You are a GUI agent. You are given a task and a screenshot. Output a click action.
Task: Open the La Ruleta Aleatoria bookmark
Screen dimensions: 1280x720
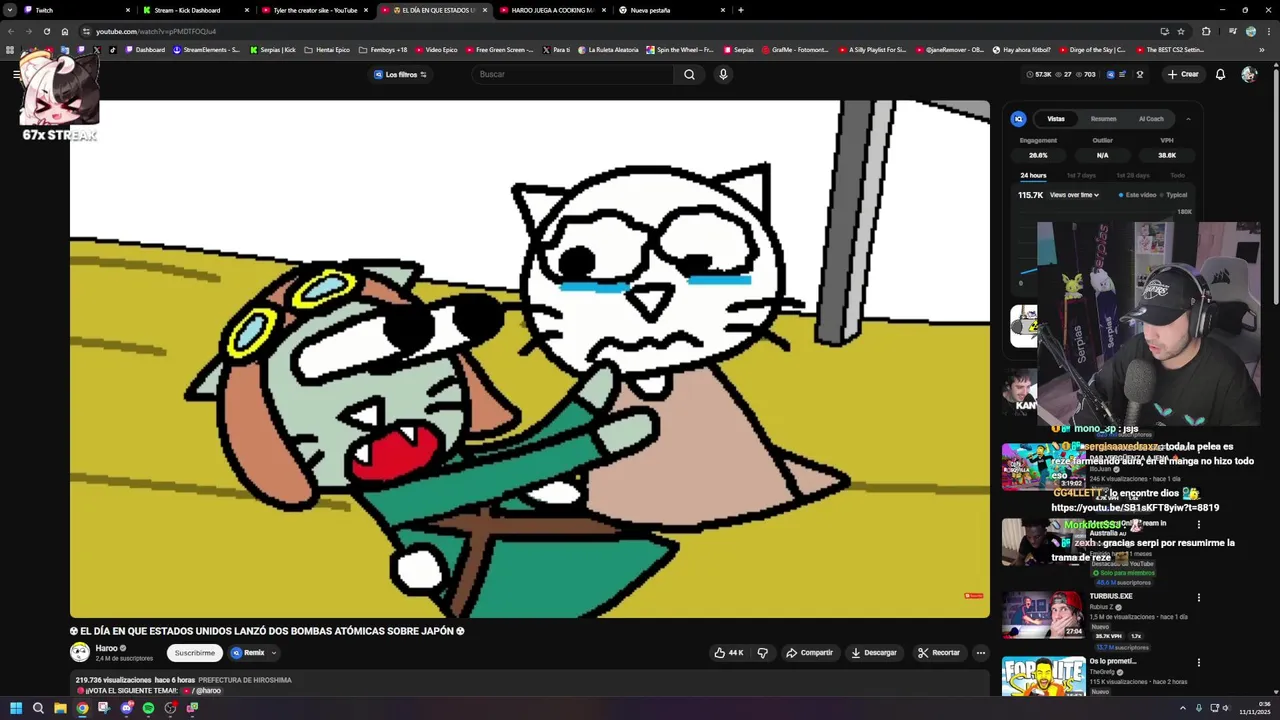609,49
